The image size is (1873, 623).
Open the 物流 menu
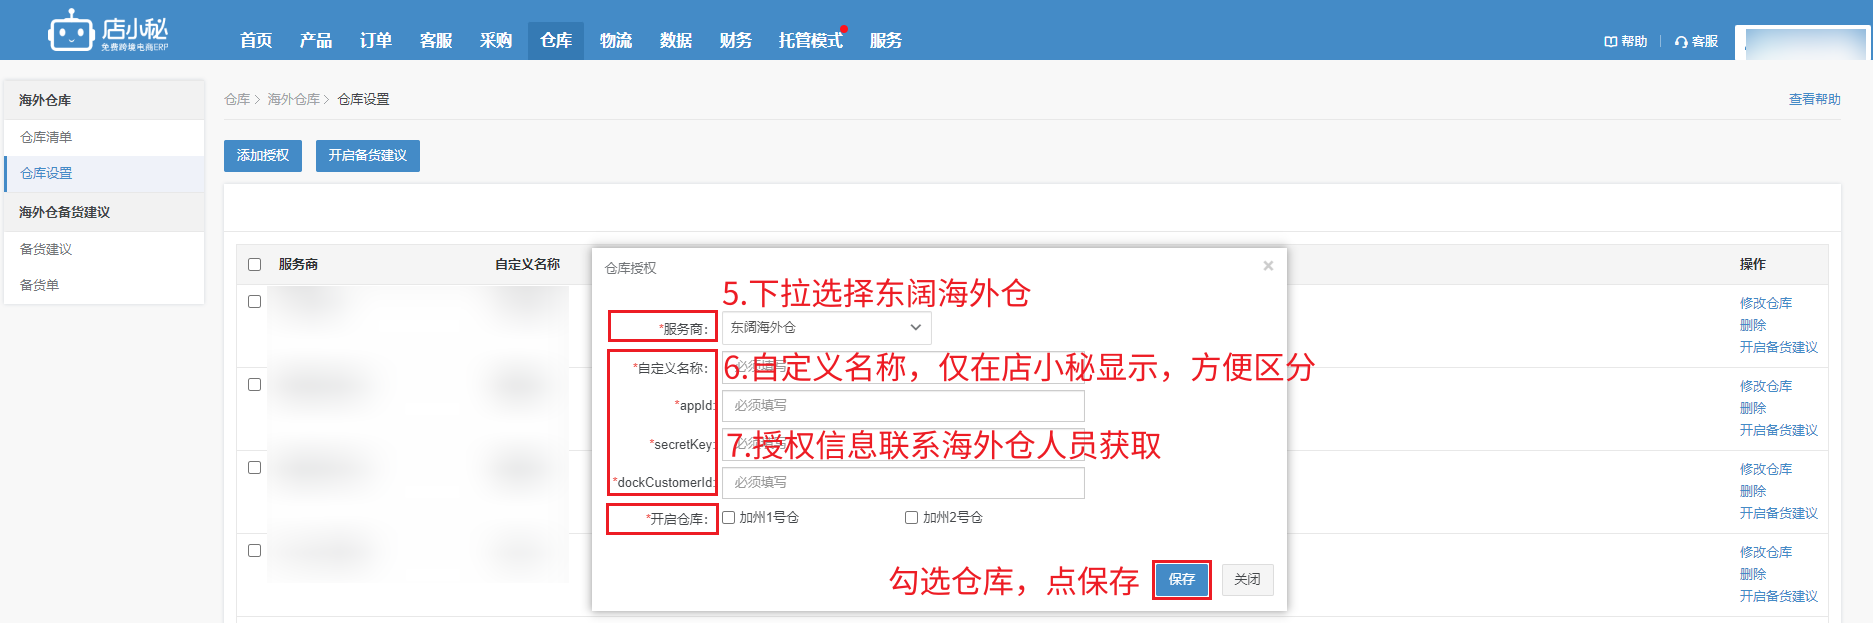(616, 40)
